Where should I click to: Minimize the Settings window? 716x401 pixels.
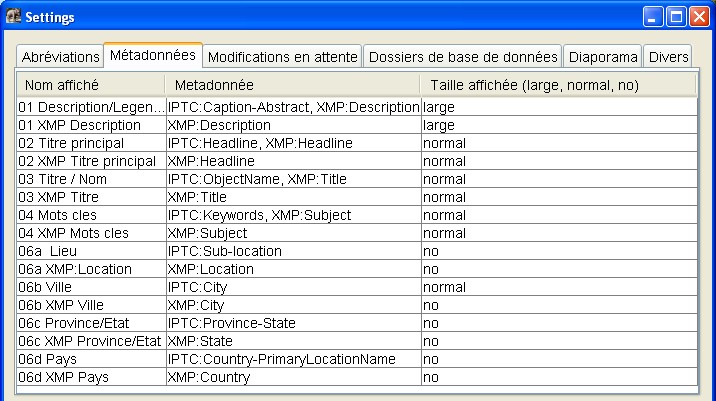click(653, 17)
